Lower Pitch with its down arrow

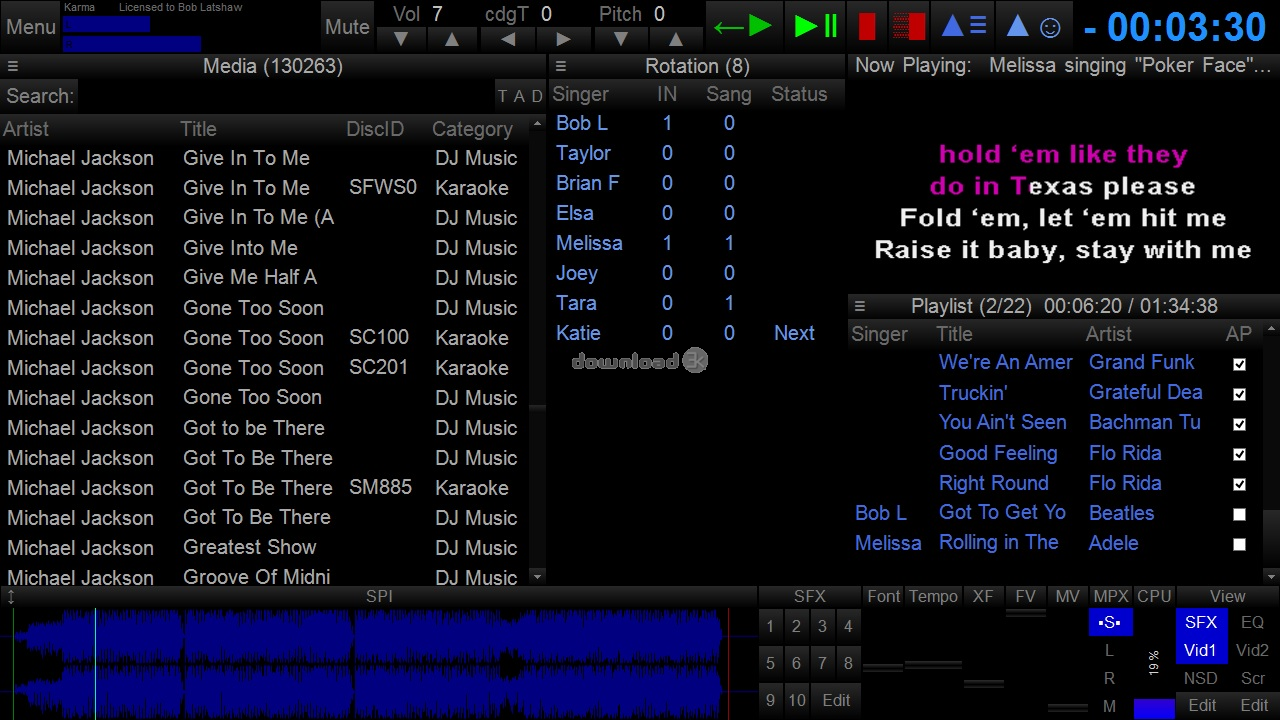(x=621, y=40)
